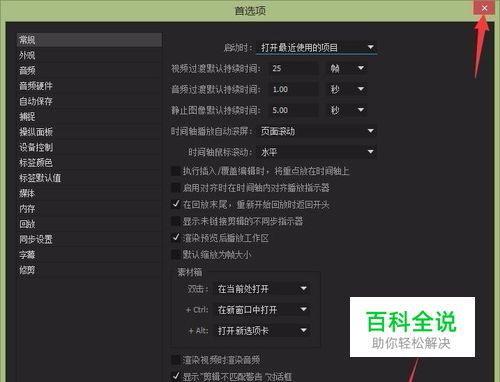Image resolution: width=500 pixels, height=382 pixels.
Task: Open 时间轴鼠标滚动 dropdown set to 水平
Action: click(317, 152)
